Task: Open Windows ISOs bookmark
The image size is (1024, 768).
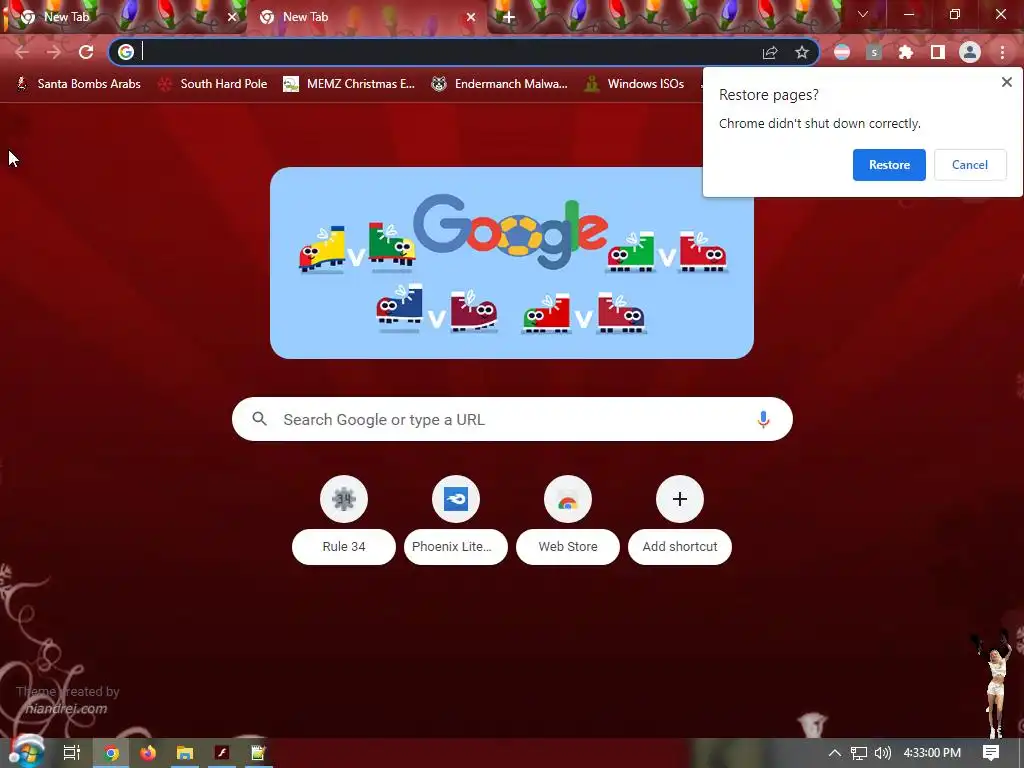Action: point(634,84)
